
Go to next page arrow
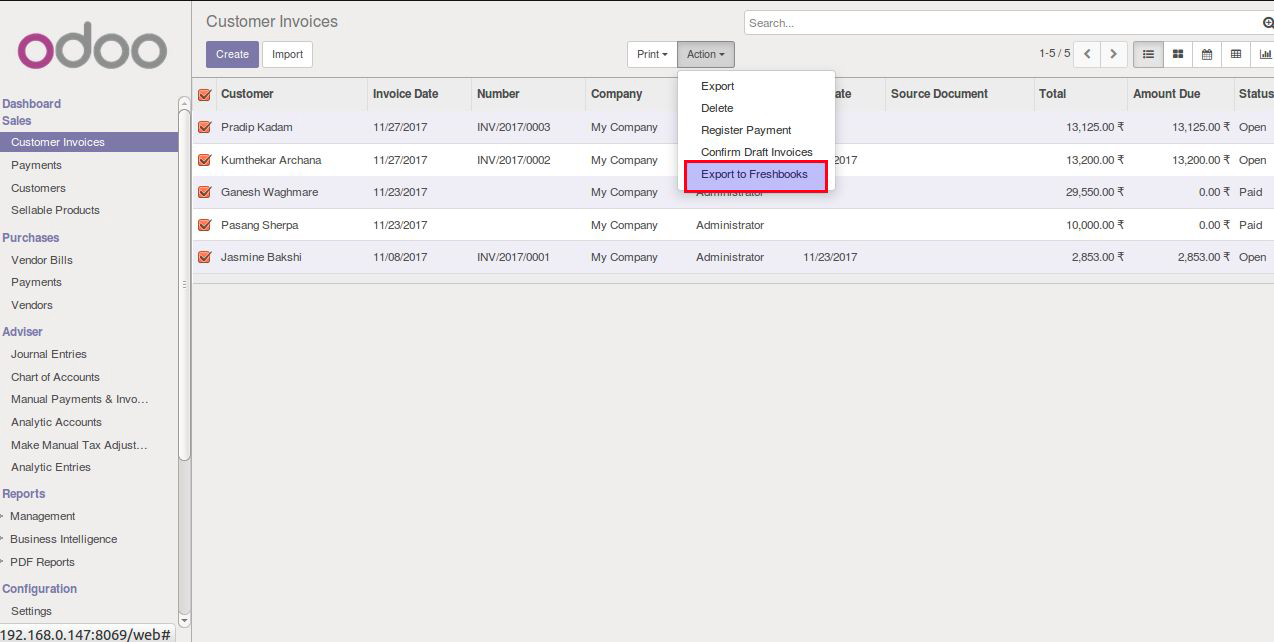click(x=1114, y=54)
